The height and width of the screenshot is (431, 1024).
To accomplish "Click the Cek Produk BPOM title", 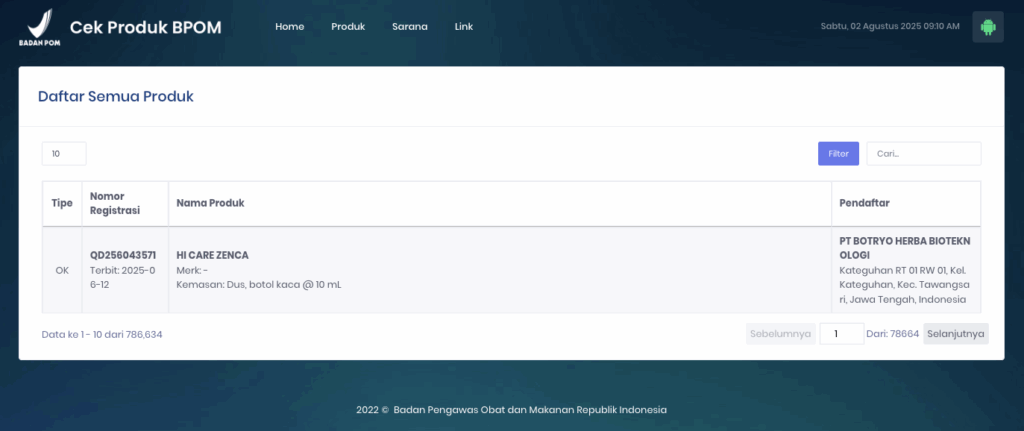I will [146, 27].
